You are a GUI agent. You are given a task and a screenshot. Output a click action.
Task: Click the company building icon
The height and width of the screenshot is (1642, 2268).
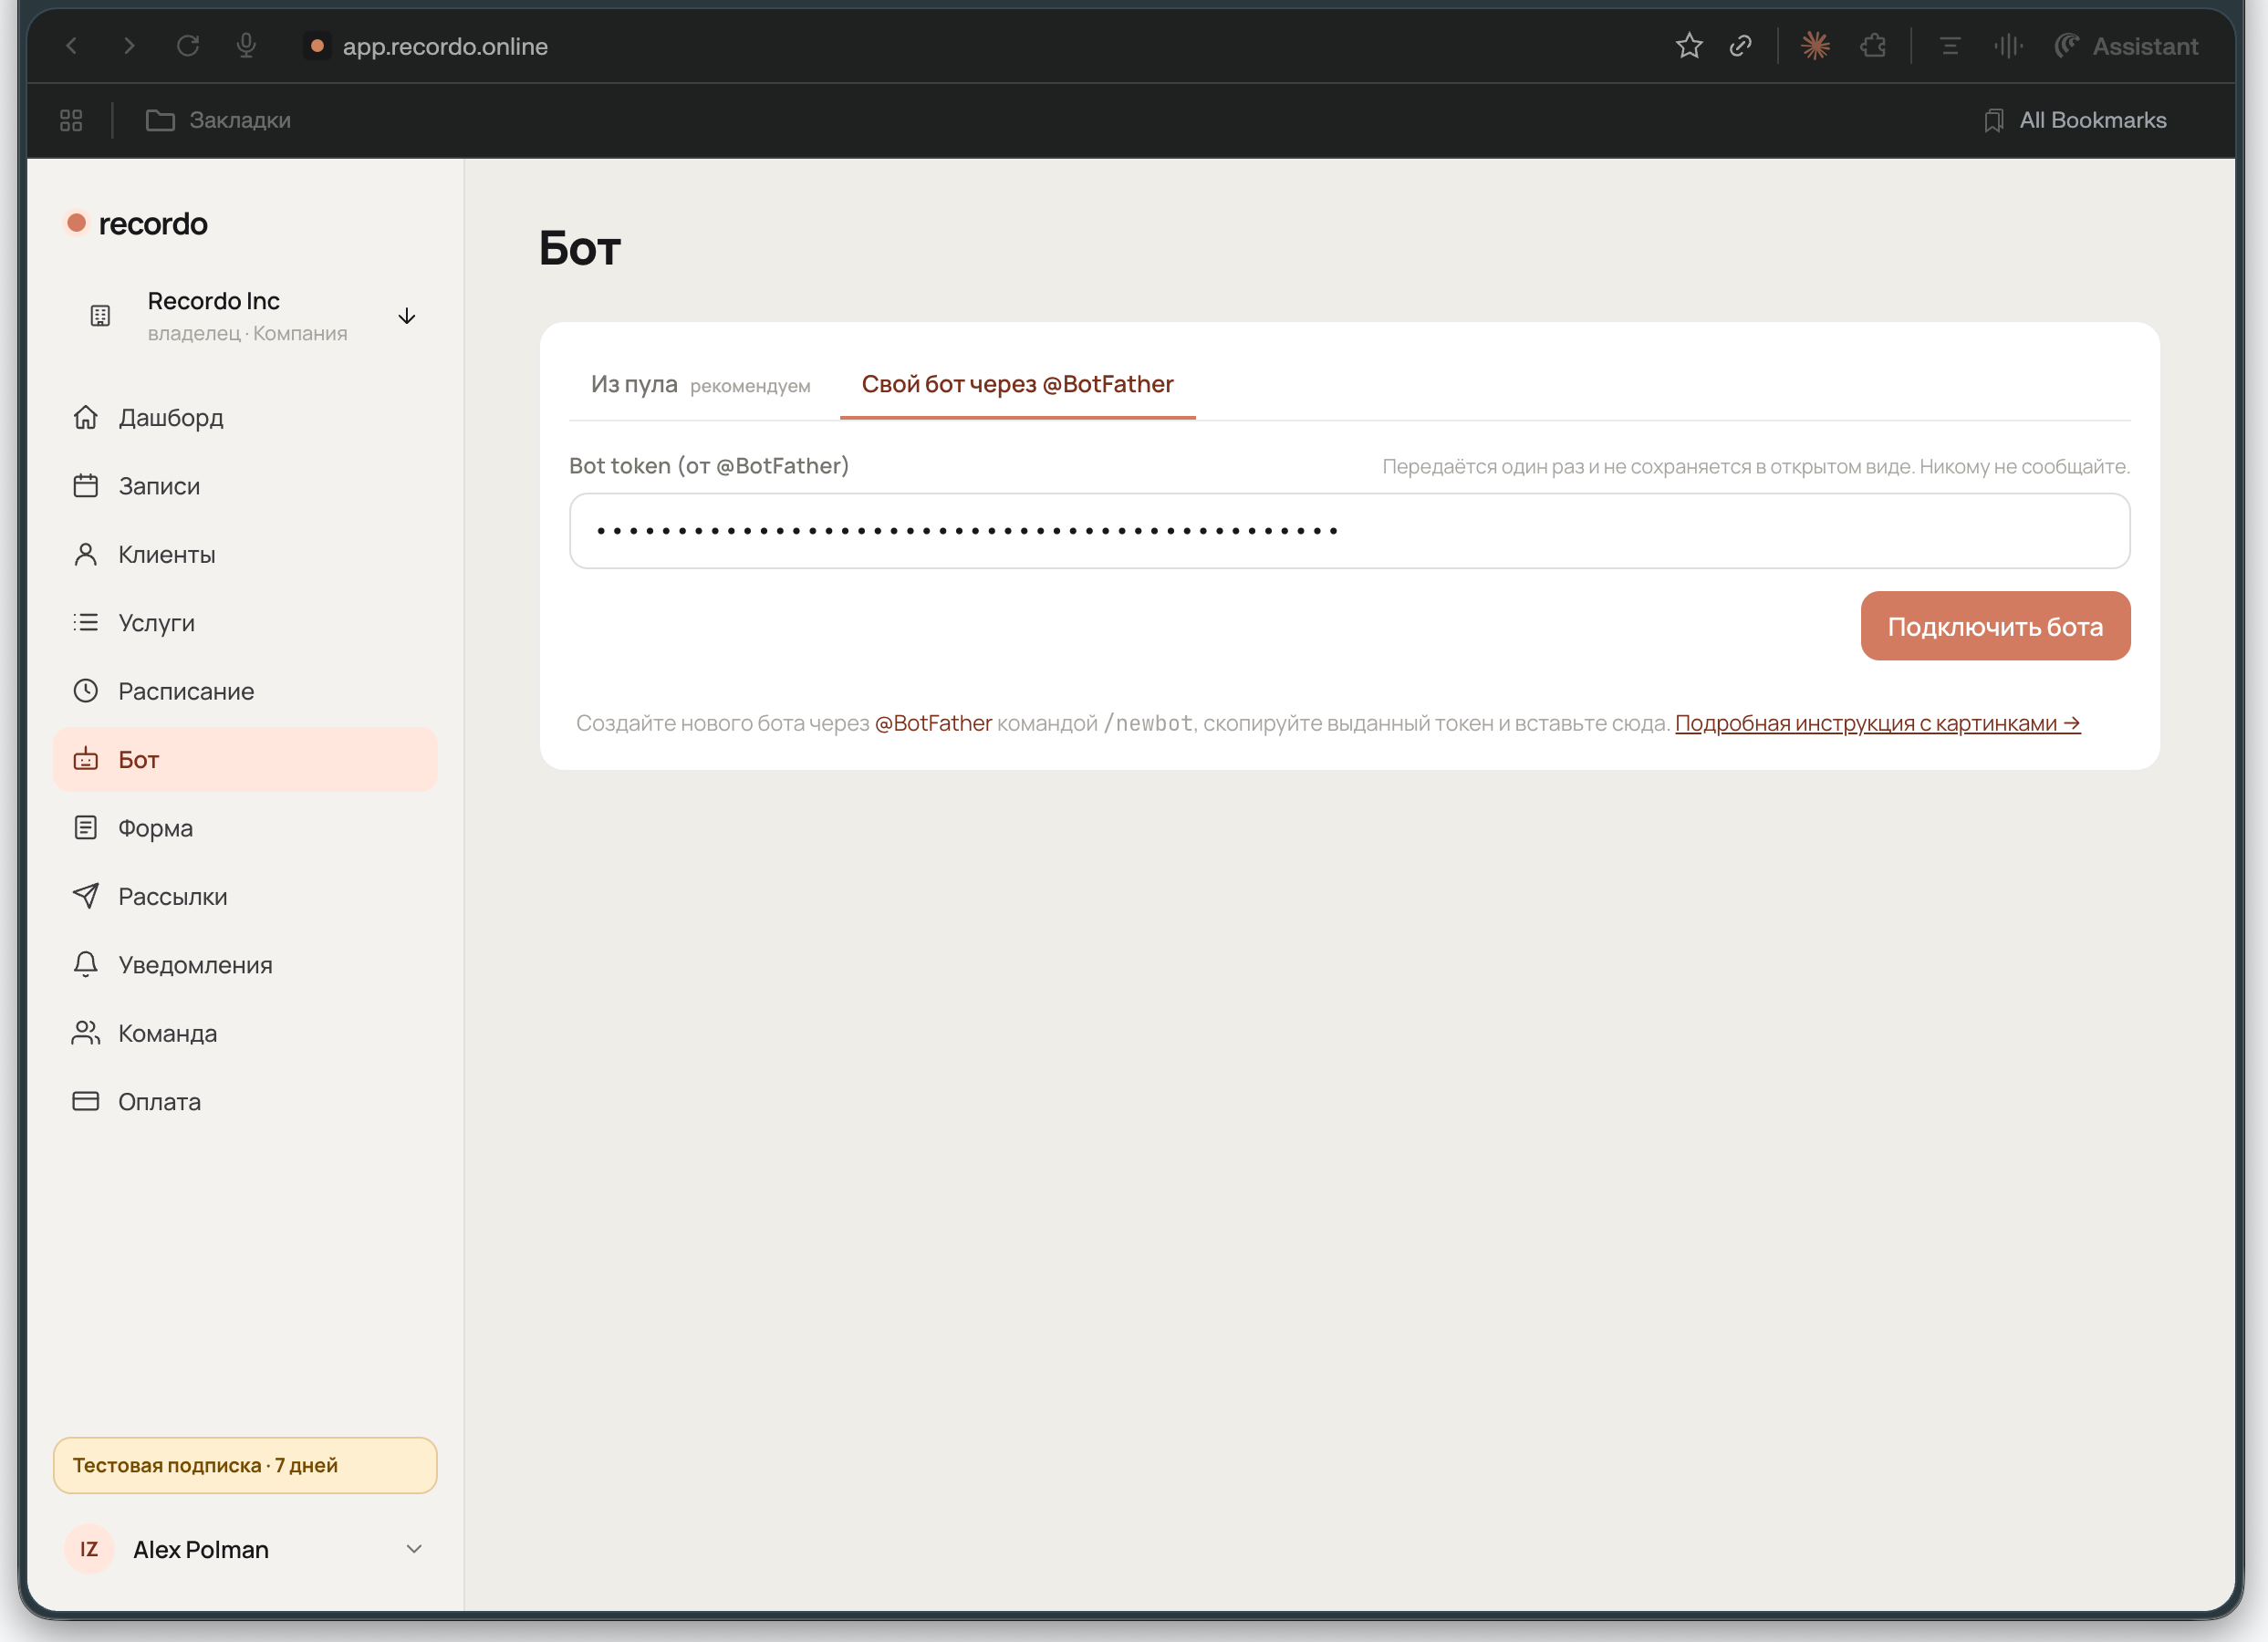click(100, 316)
